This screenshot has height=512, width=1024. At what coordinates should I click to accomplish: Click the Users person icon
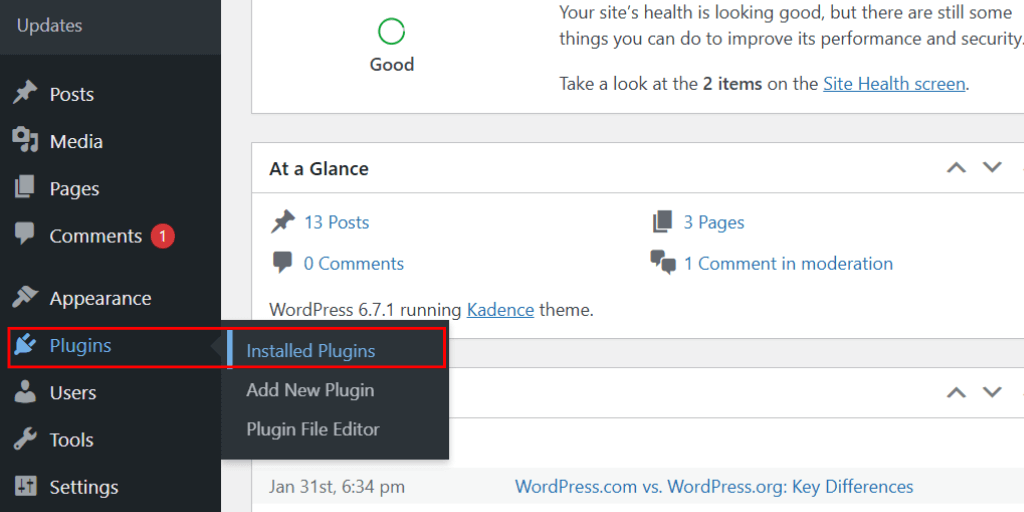click(x=25, y=392)
